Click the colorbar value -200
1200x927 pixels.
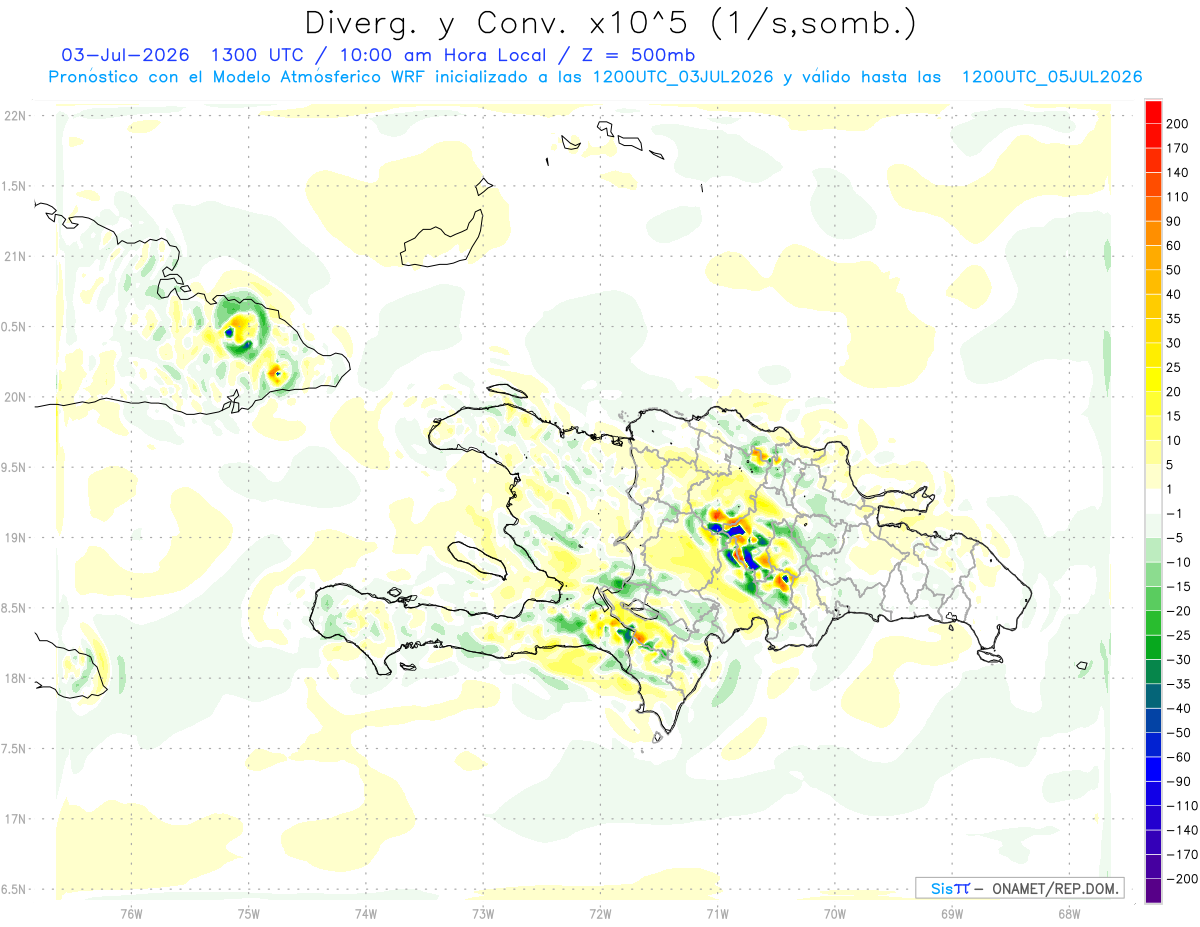point(1180,878)
